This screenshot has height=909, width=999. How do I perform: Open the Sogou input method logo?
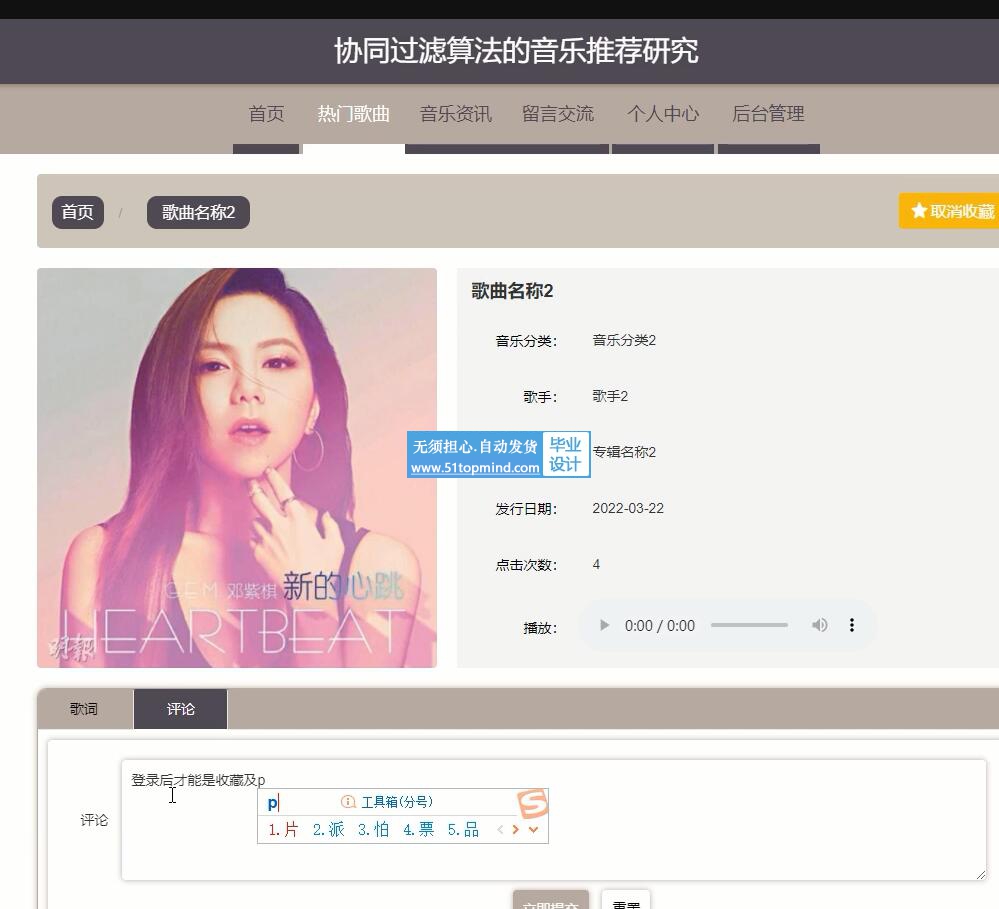click(533, 803)
